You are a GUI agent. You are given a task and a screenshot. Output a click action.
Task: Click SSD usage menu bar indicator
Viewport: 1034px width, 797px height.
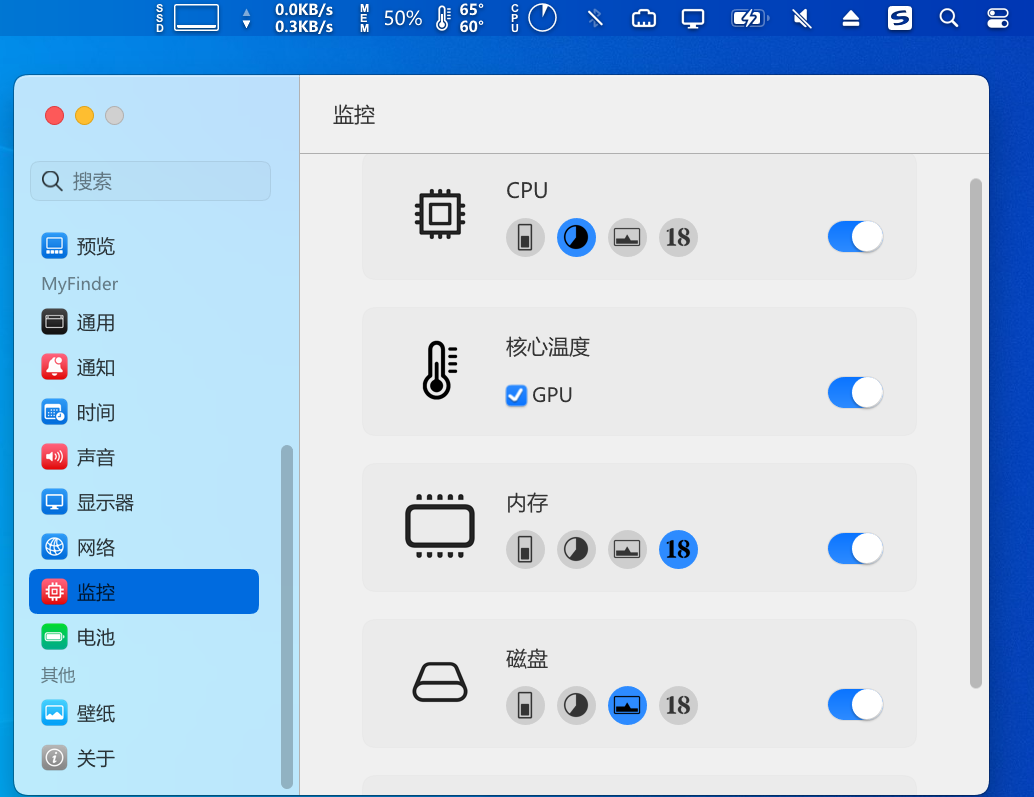pyautogui.click(x=188, y=18)
